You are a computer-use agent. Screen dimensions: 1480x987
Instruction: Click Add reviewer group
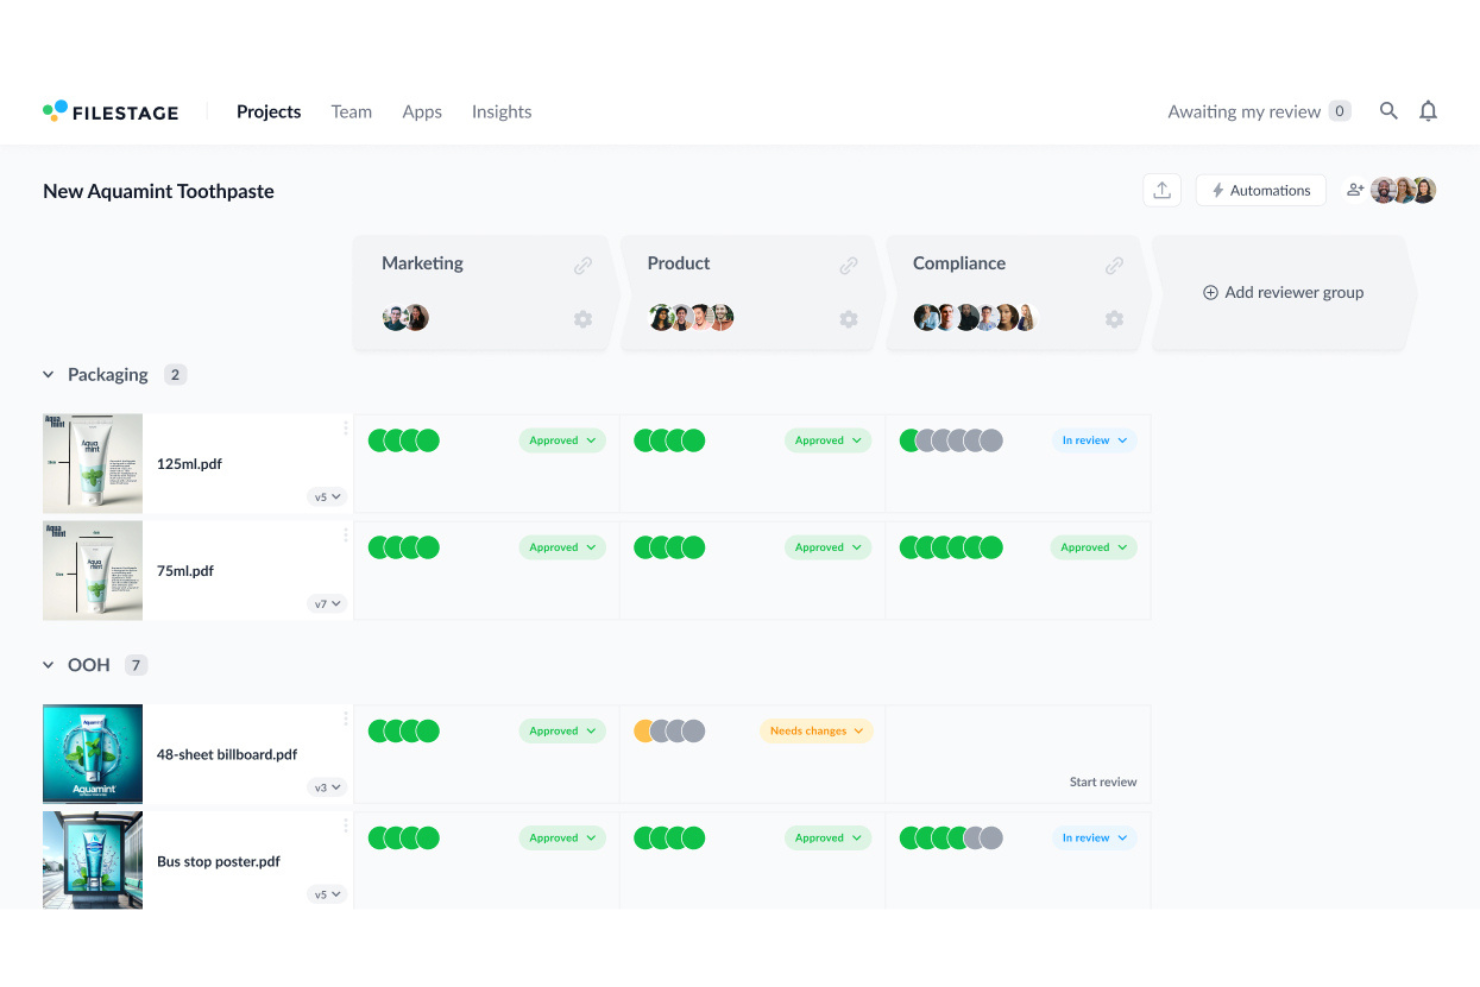[x=1283, y=293]
